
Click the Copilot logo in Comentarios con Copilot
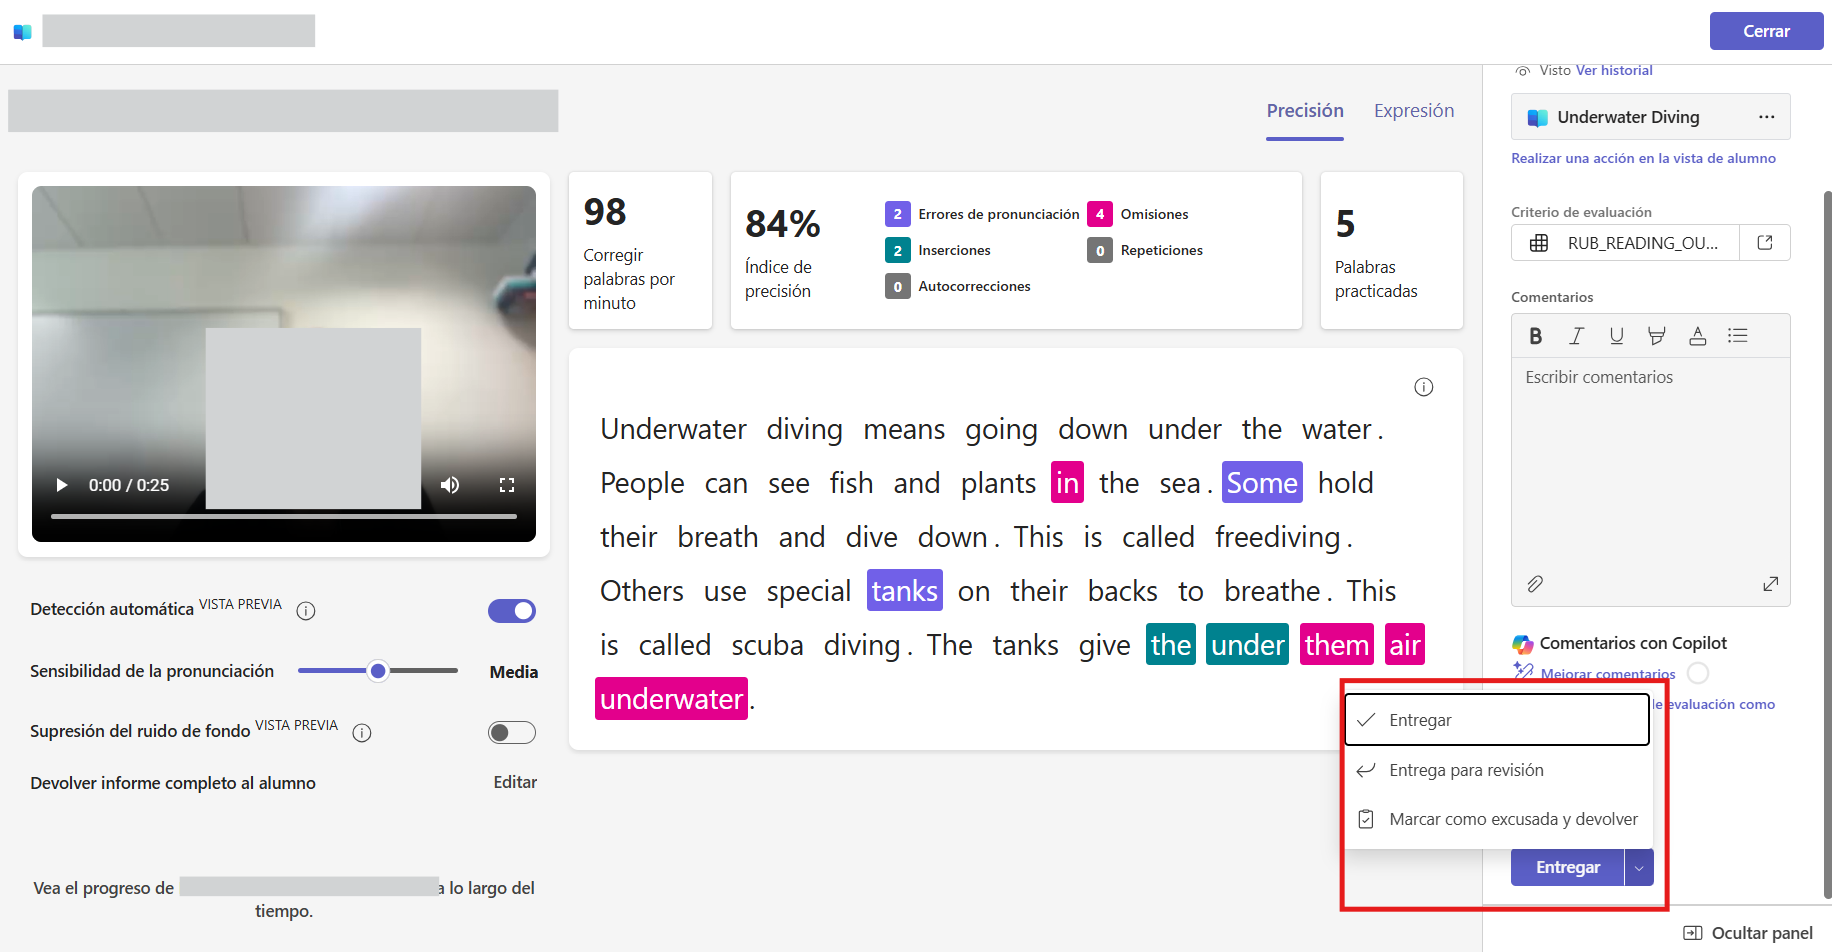[x=1523, y=643]
